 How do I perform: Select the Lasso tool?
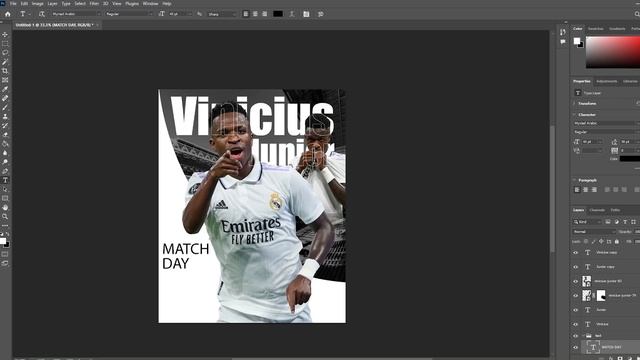[5, 53]
